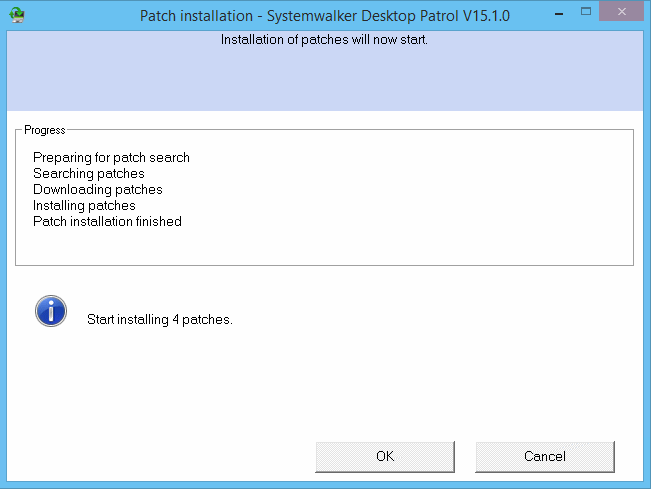Screen dimensions: 651x489
Task: Click the OK button
Action: pyautogui.click(x=385, y=457)
